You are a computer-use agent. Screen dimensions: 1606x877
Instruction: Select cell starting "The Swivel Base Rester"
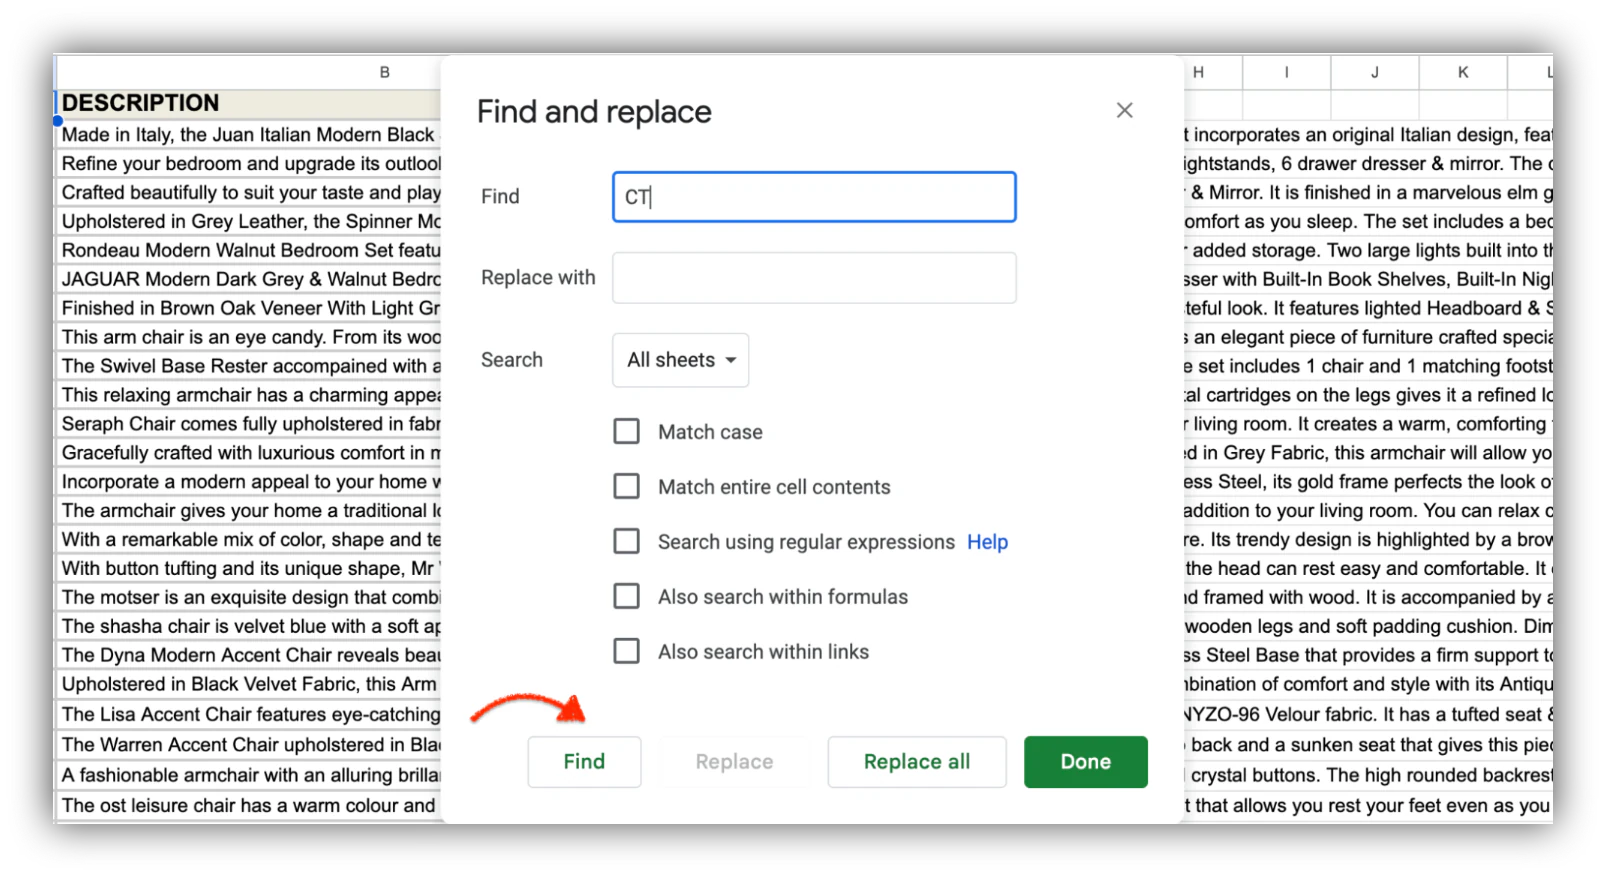pyautogui.click(x=249, y=367)
